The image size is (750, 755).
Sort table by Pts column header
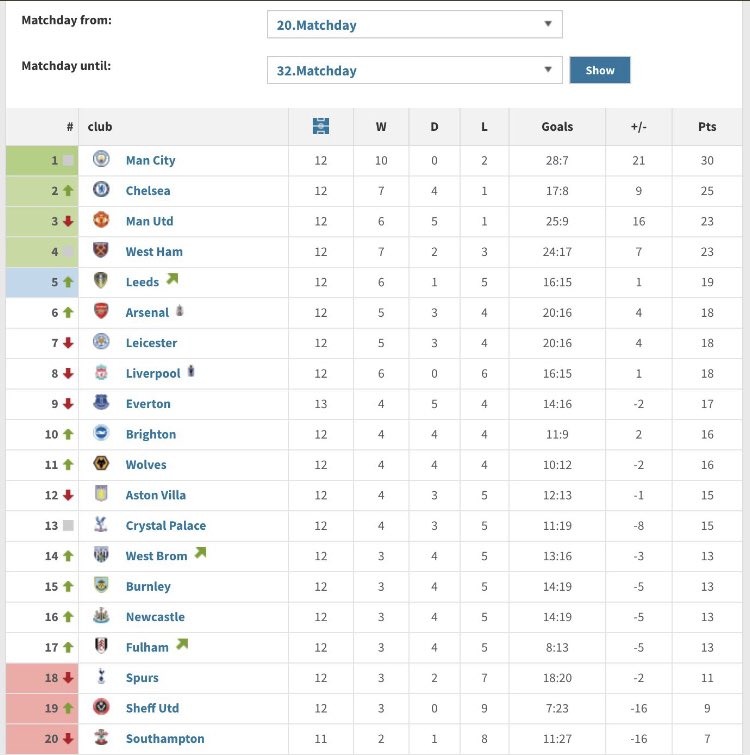click(707, 127)
